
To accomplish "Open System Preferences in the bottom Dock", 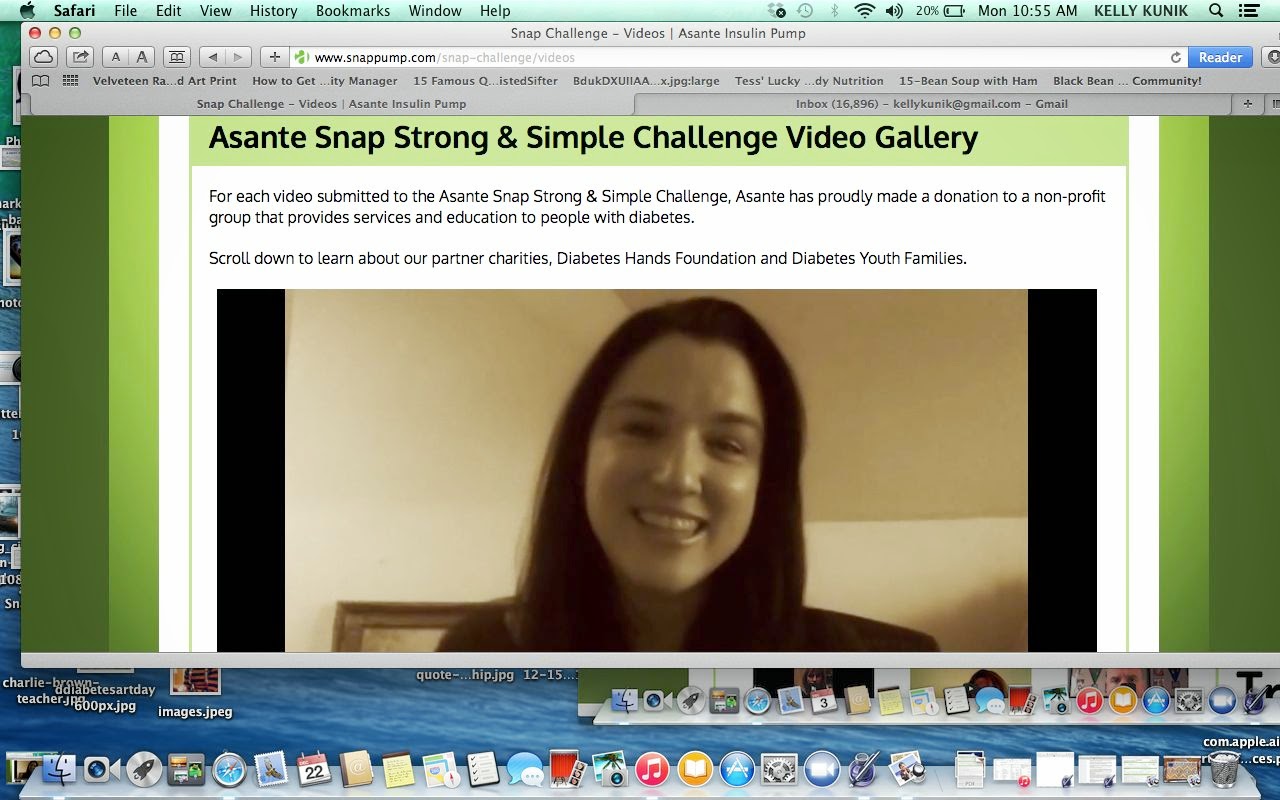I will pos(779,769).
